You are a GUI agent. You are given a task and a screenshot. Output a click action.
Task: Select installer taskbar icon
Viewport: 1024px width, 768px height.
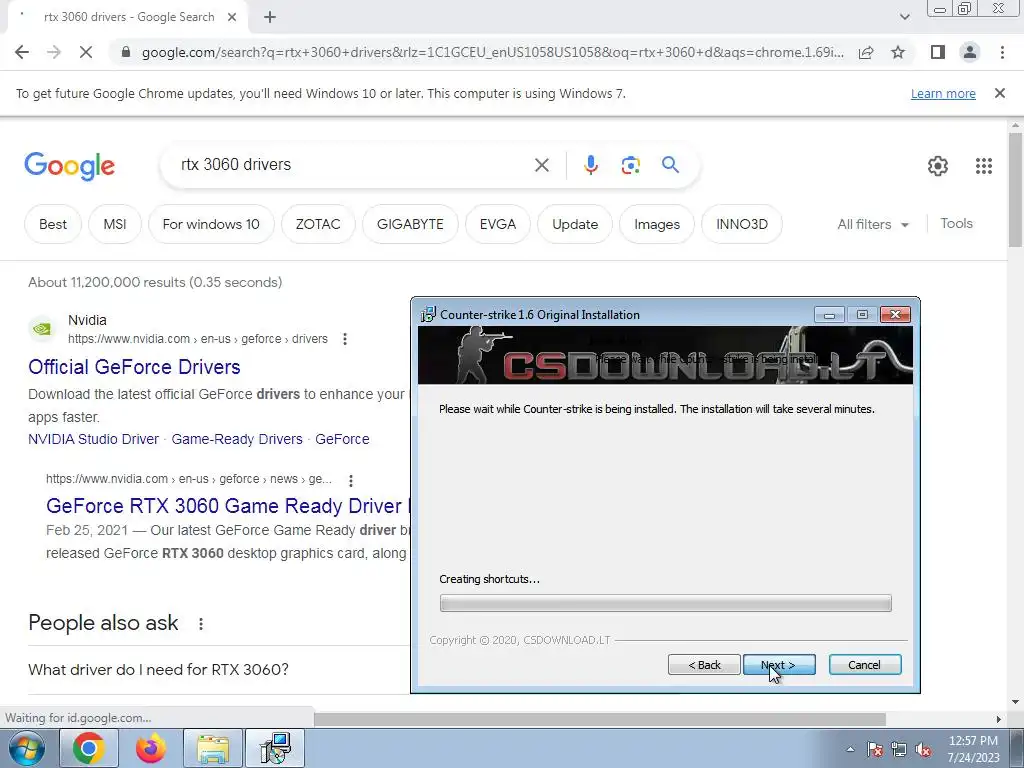coord(275,748)
